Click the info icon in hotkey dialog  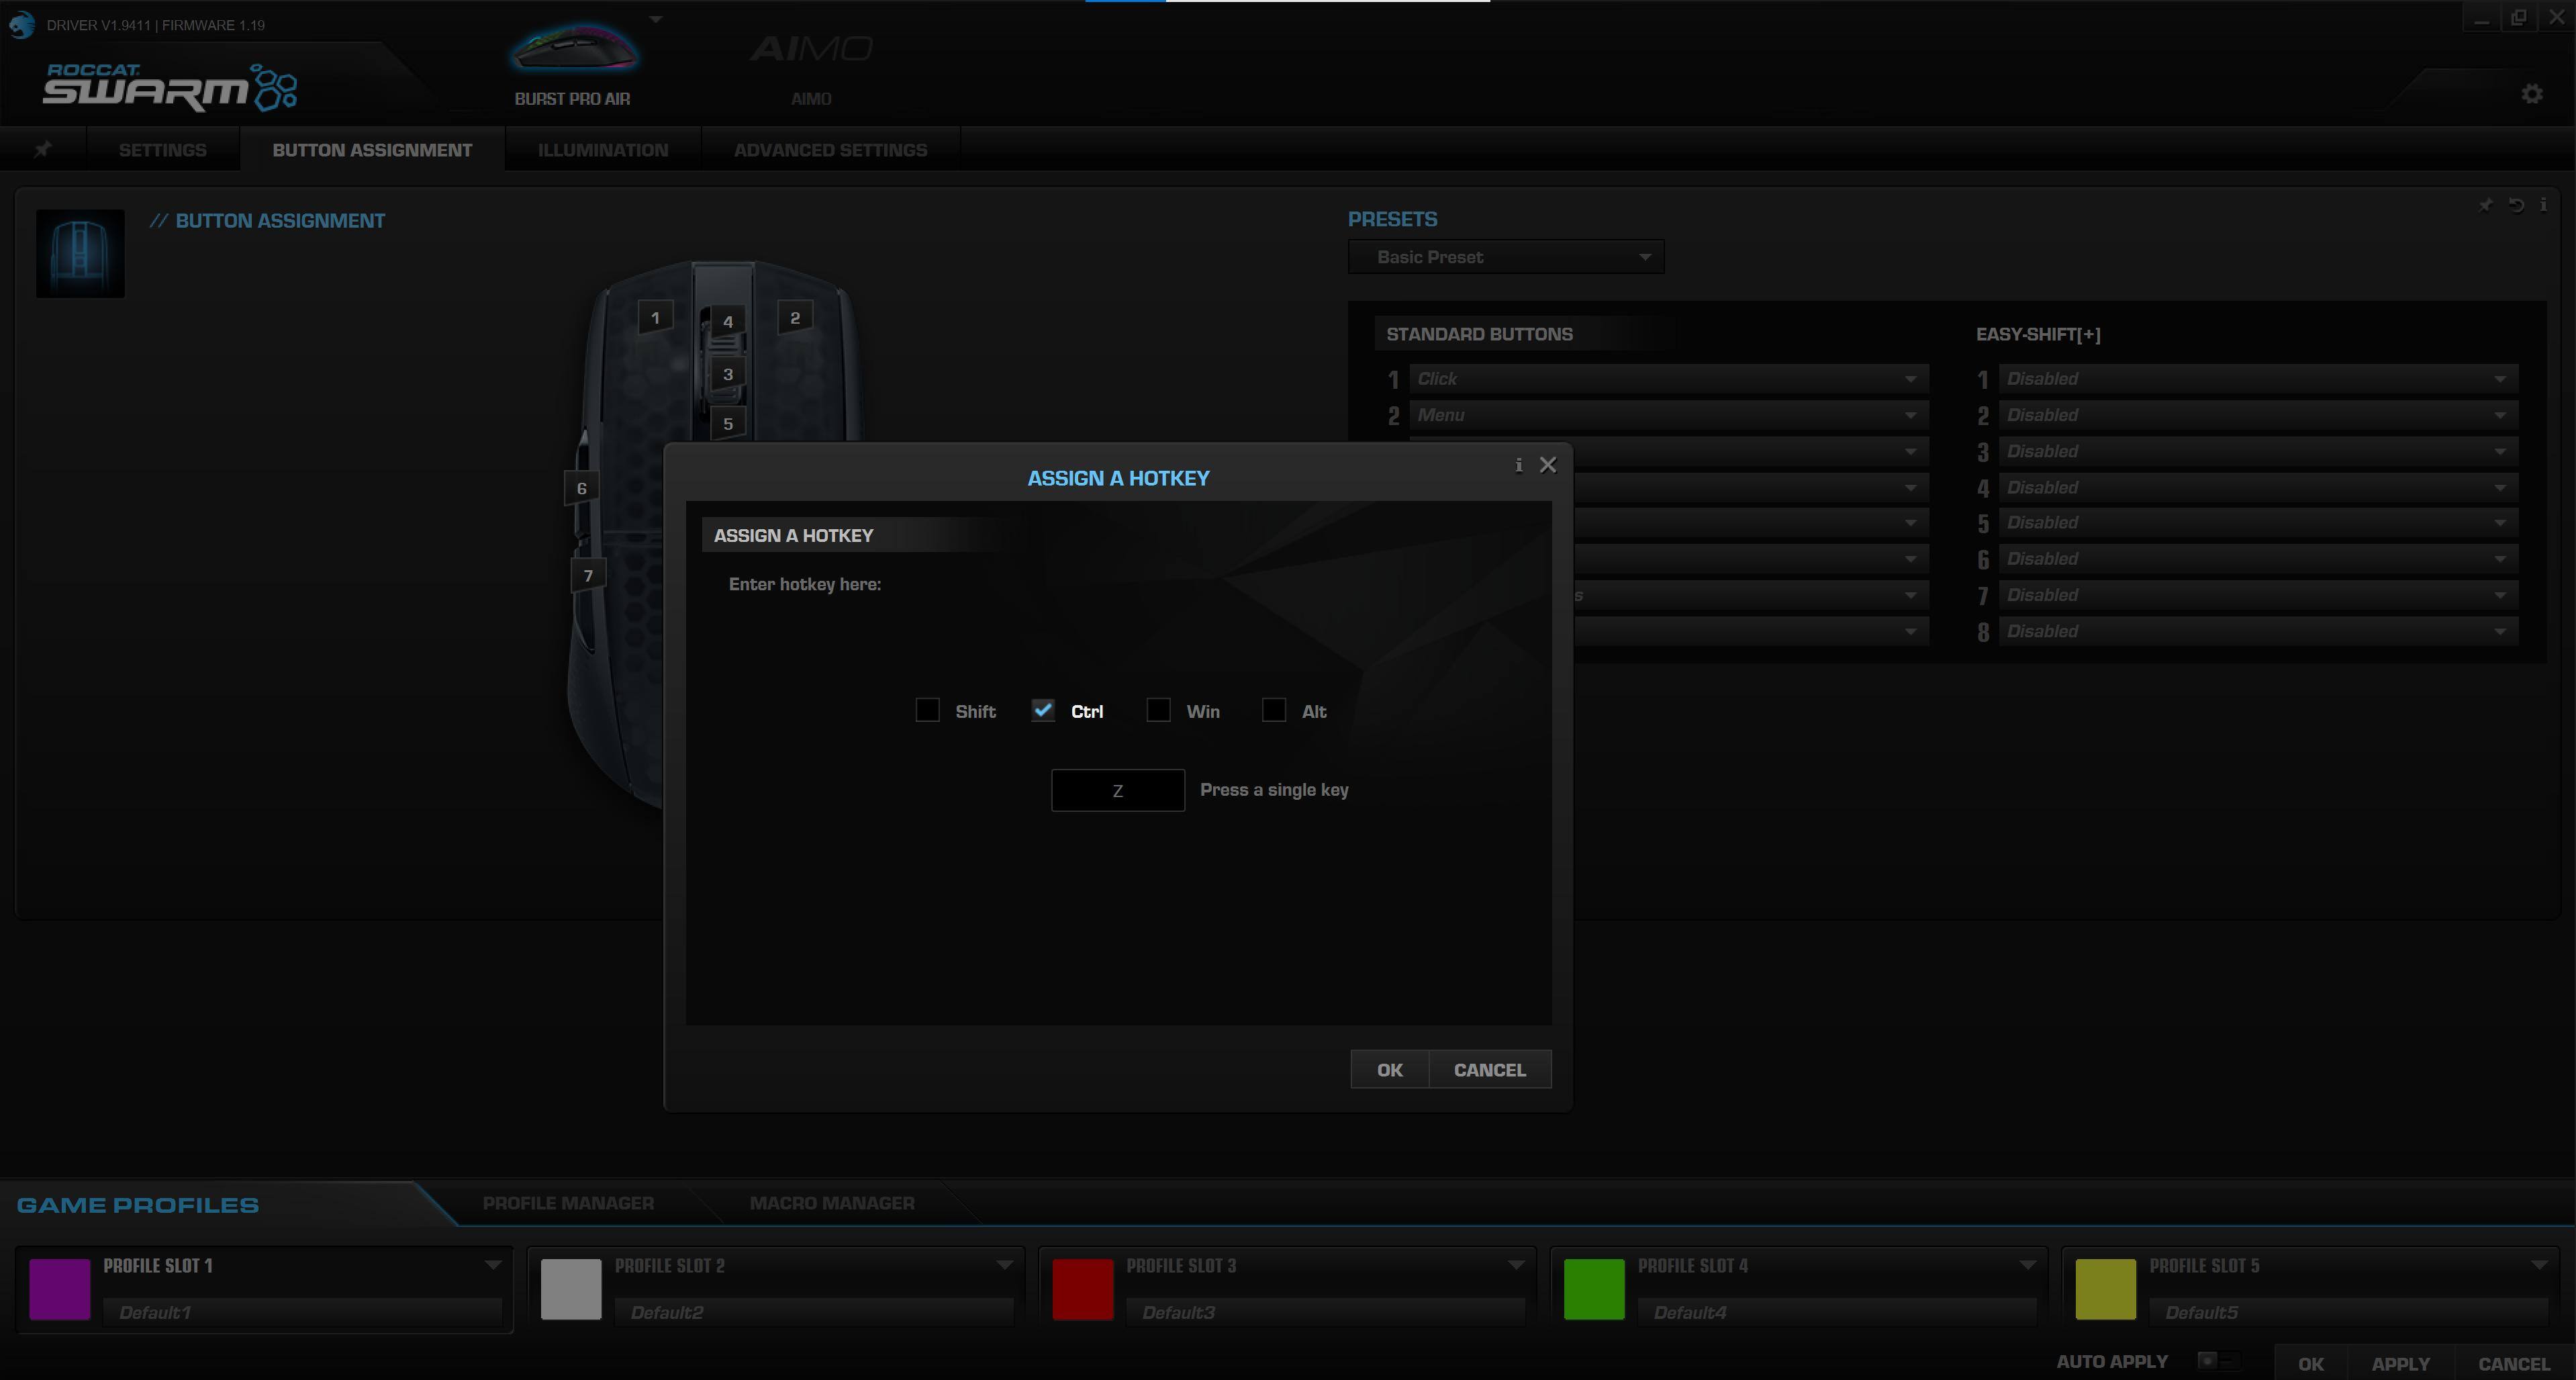(x=1518, y=465)
